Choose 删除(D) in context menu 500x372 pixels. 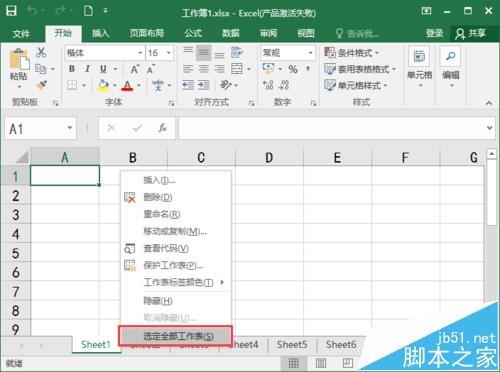pos(176,197)
